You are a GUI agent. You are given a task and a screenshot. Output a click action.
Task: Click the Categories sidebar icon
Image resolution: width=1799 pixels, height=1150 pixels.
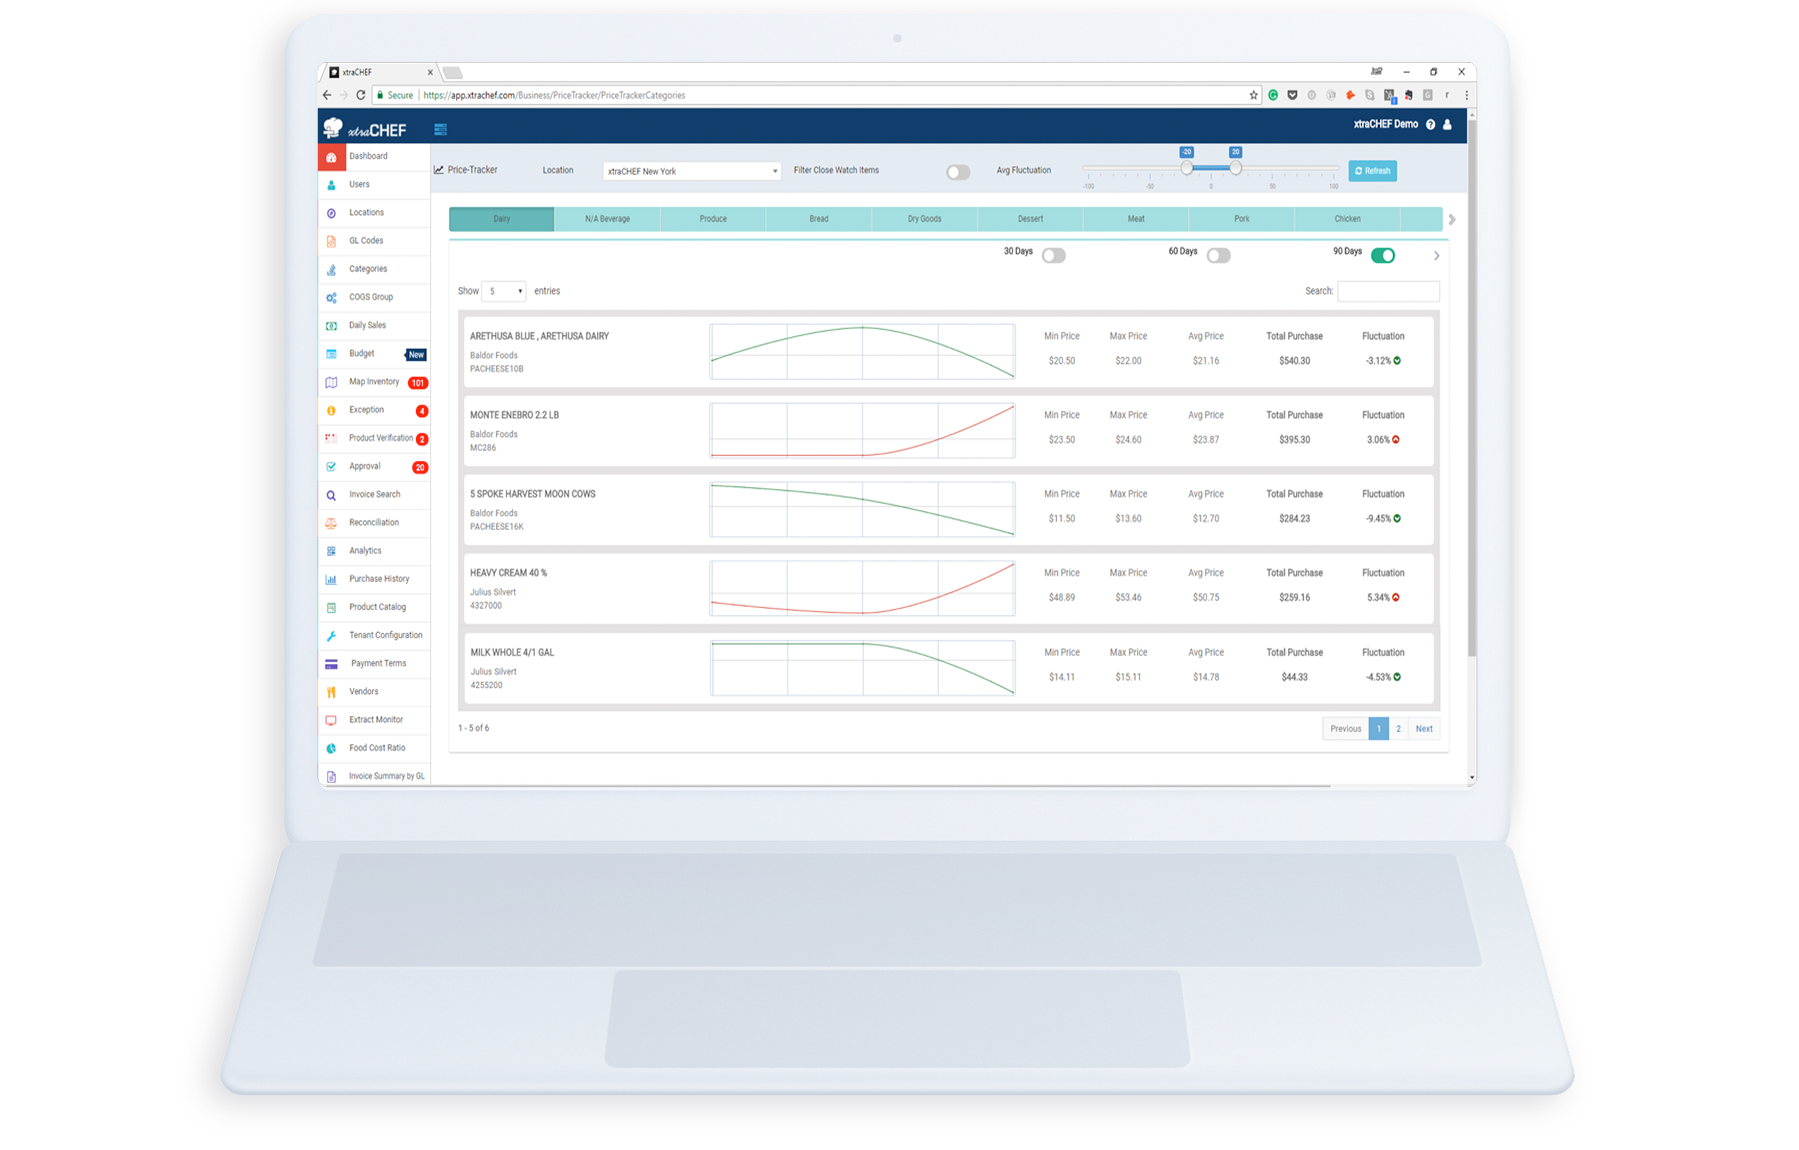pyautogui.click(x=332, y=269)
